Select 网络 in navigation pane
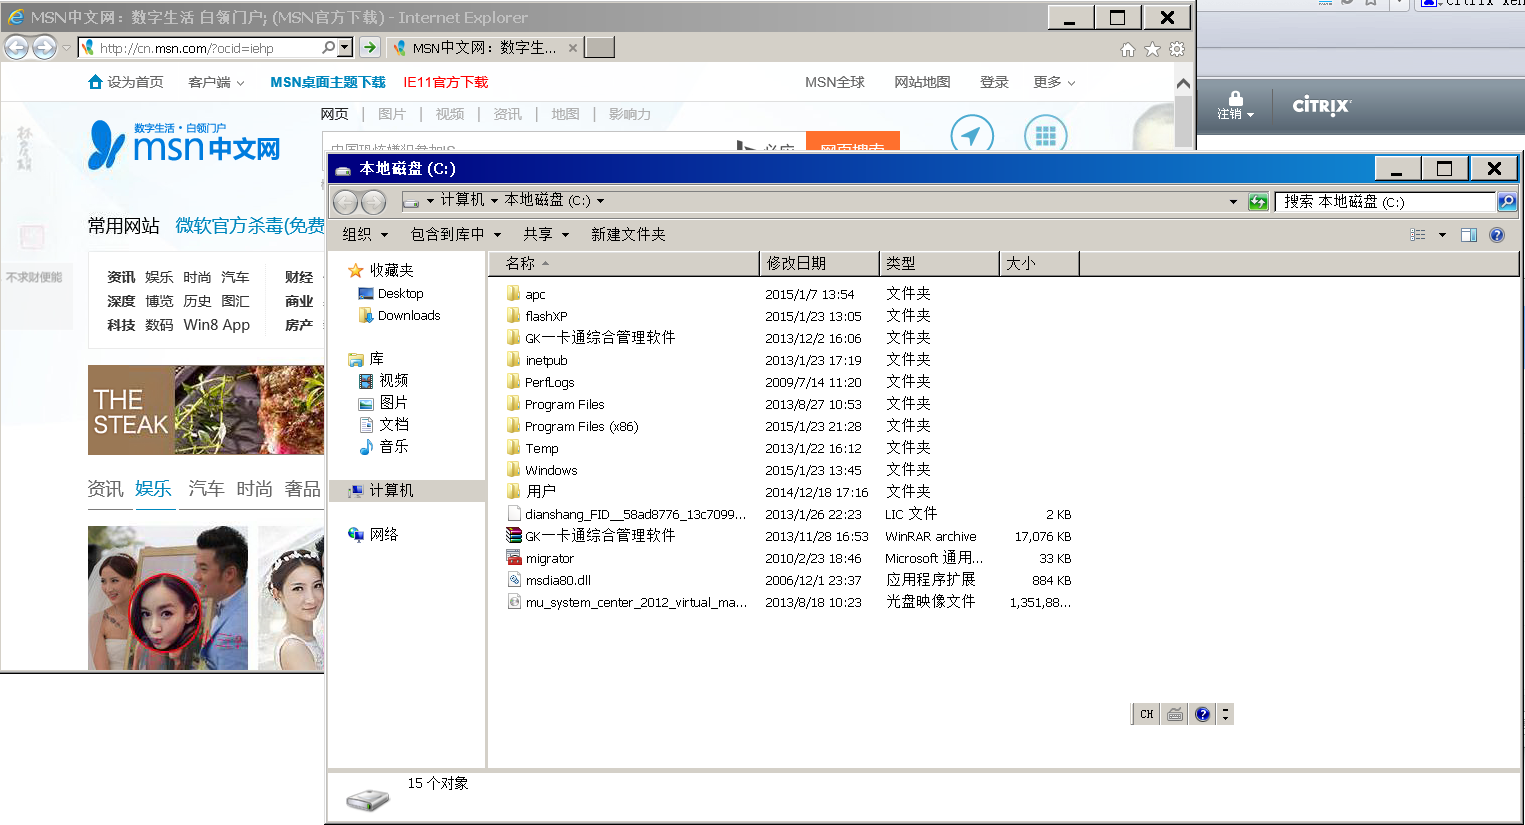 373,535
